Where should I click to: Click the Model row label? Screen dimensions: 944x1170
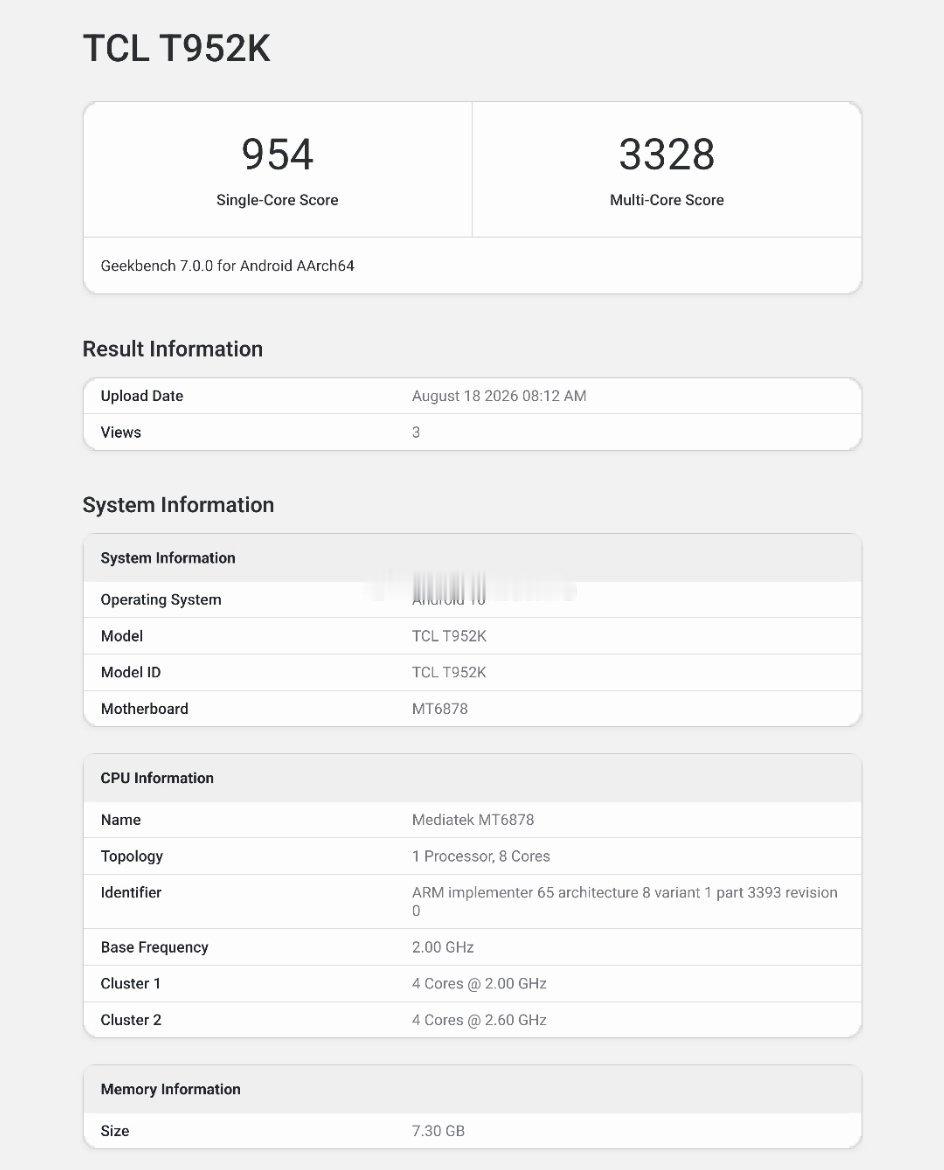tap(122, 636)
